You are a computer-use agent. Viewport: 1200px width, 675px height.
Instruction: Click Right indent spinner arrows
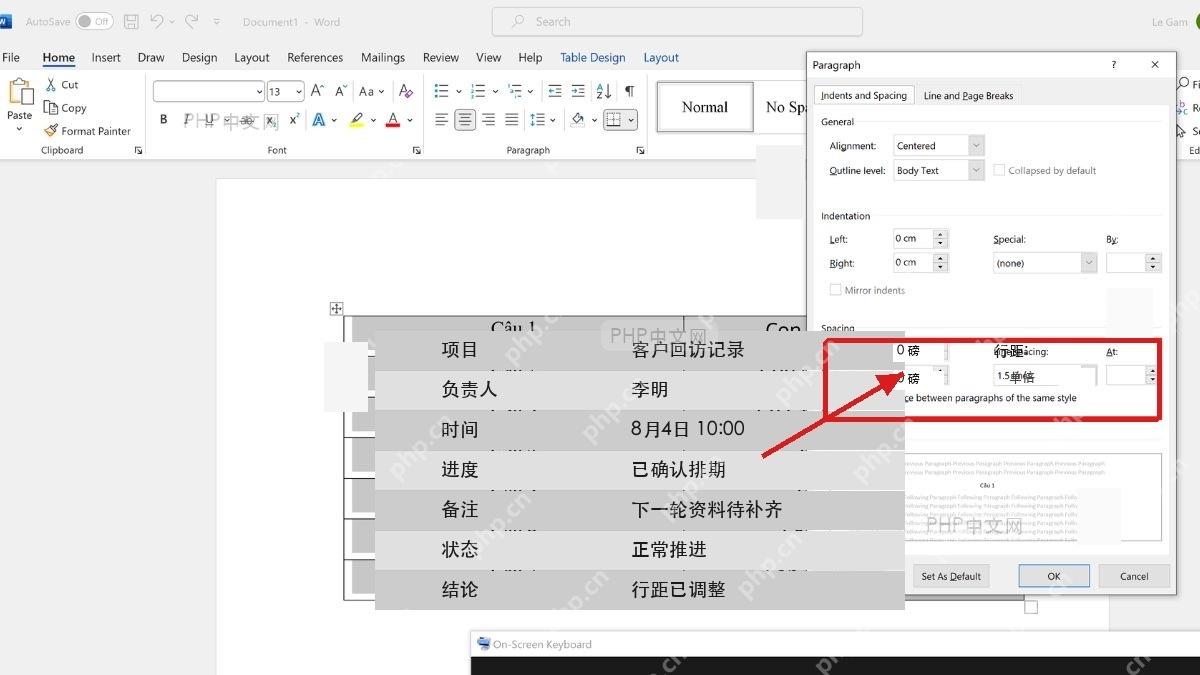[940, 263]
